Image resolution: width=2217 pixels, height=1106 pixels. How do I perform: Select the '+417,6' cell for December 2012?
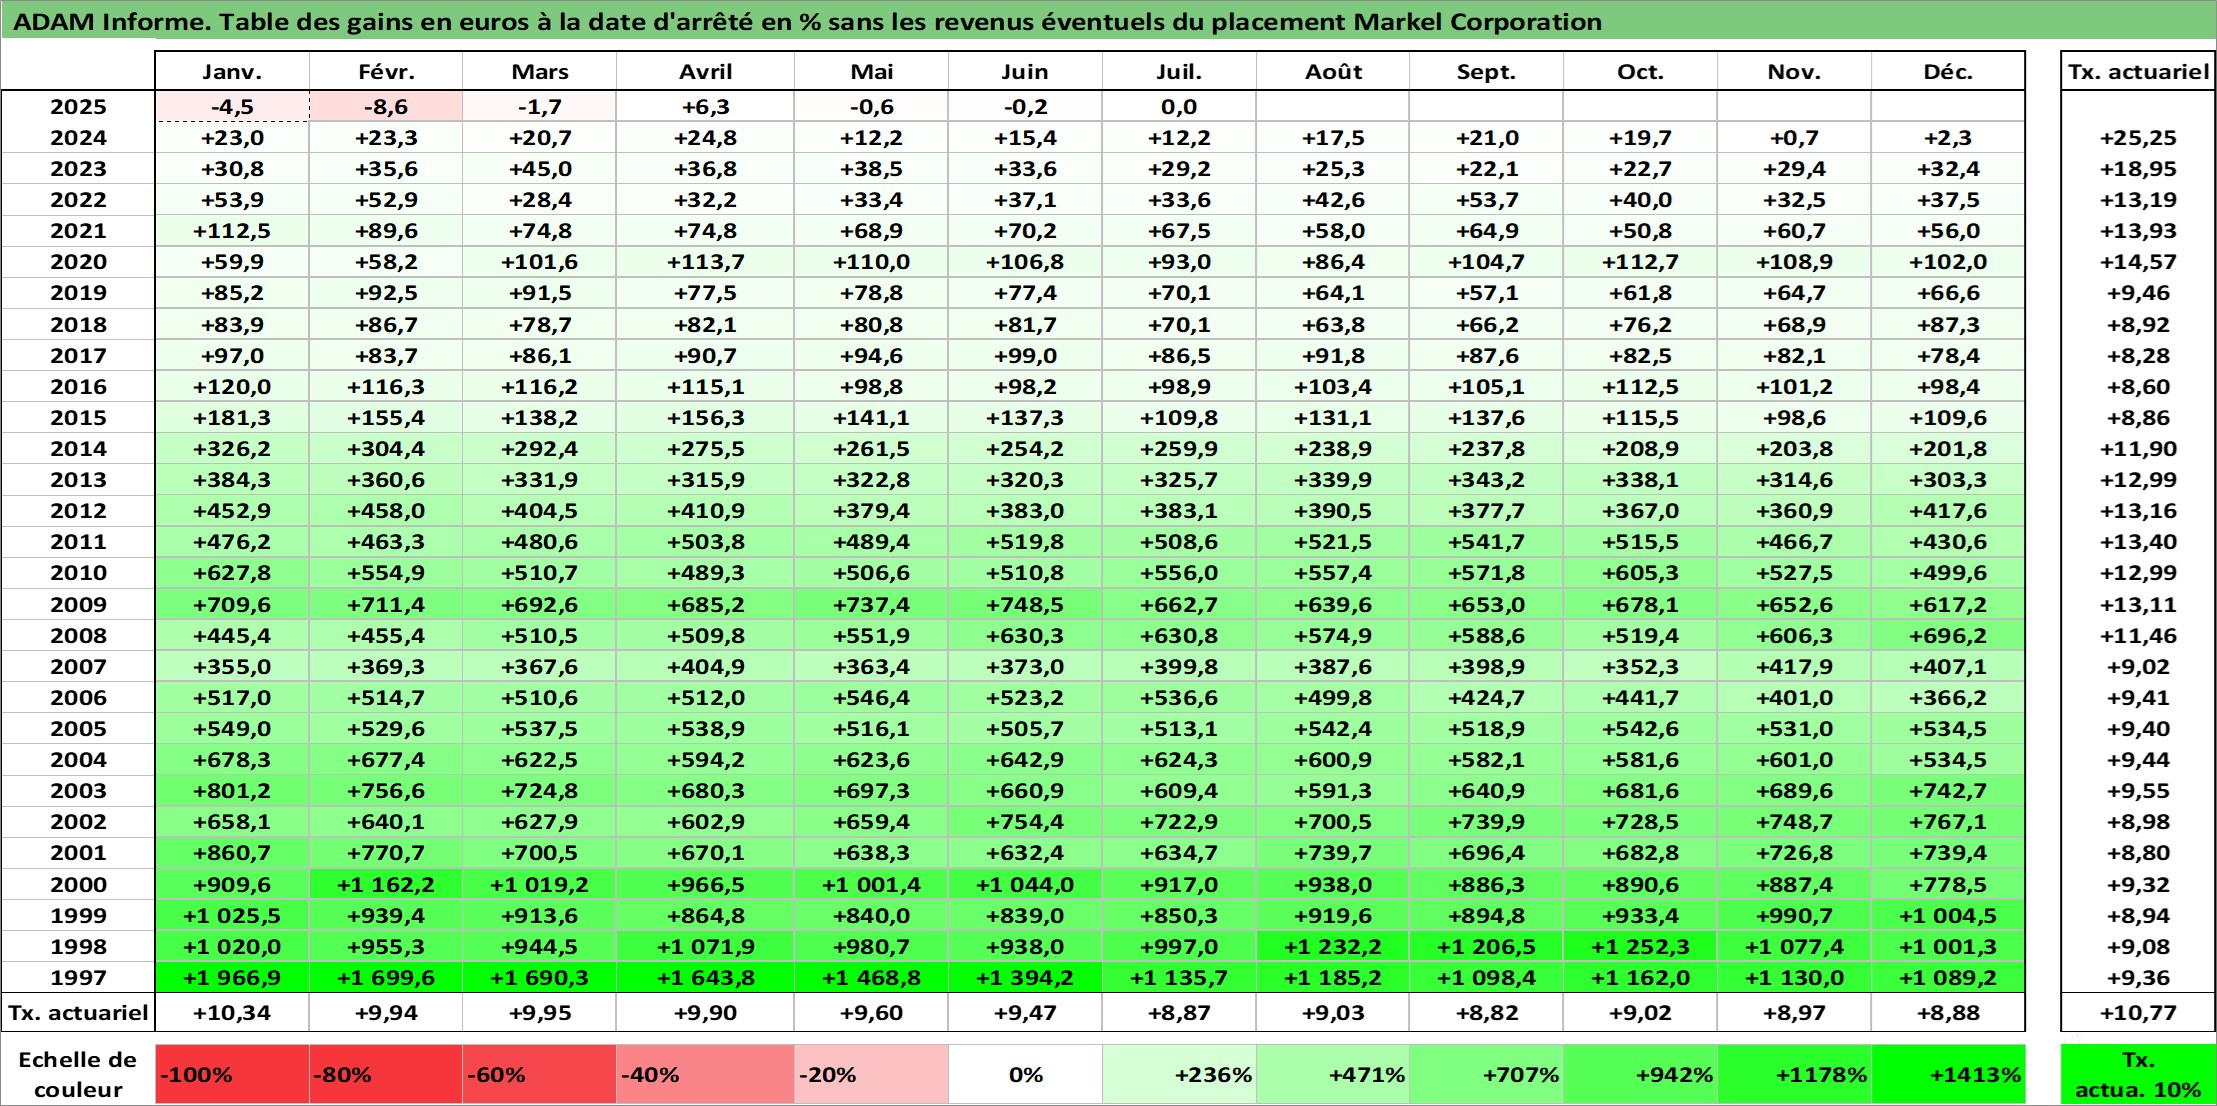coord(1948,511)
